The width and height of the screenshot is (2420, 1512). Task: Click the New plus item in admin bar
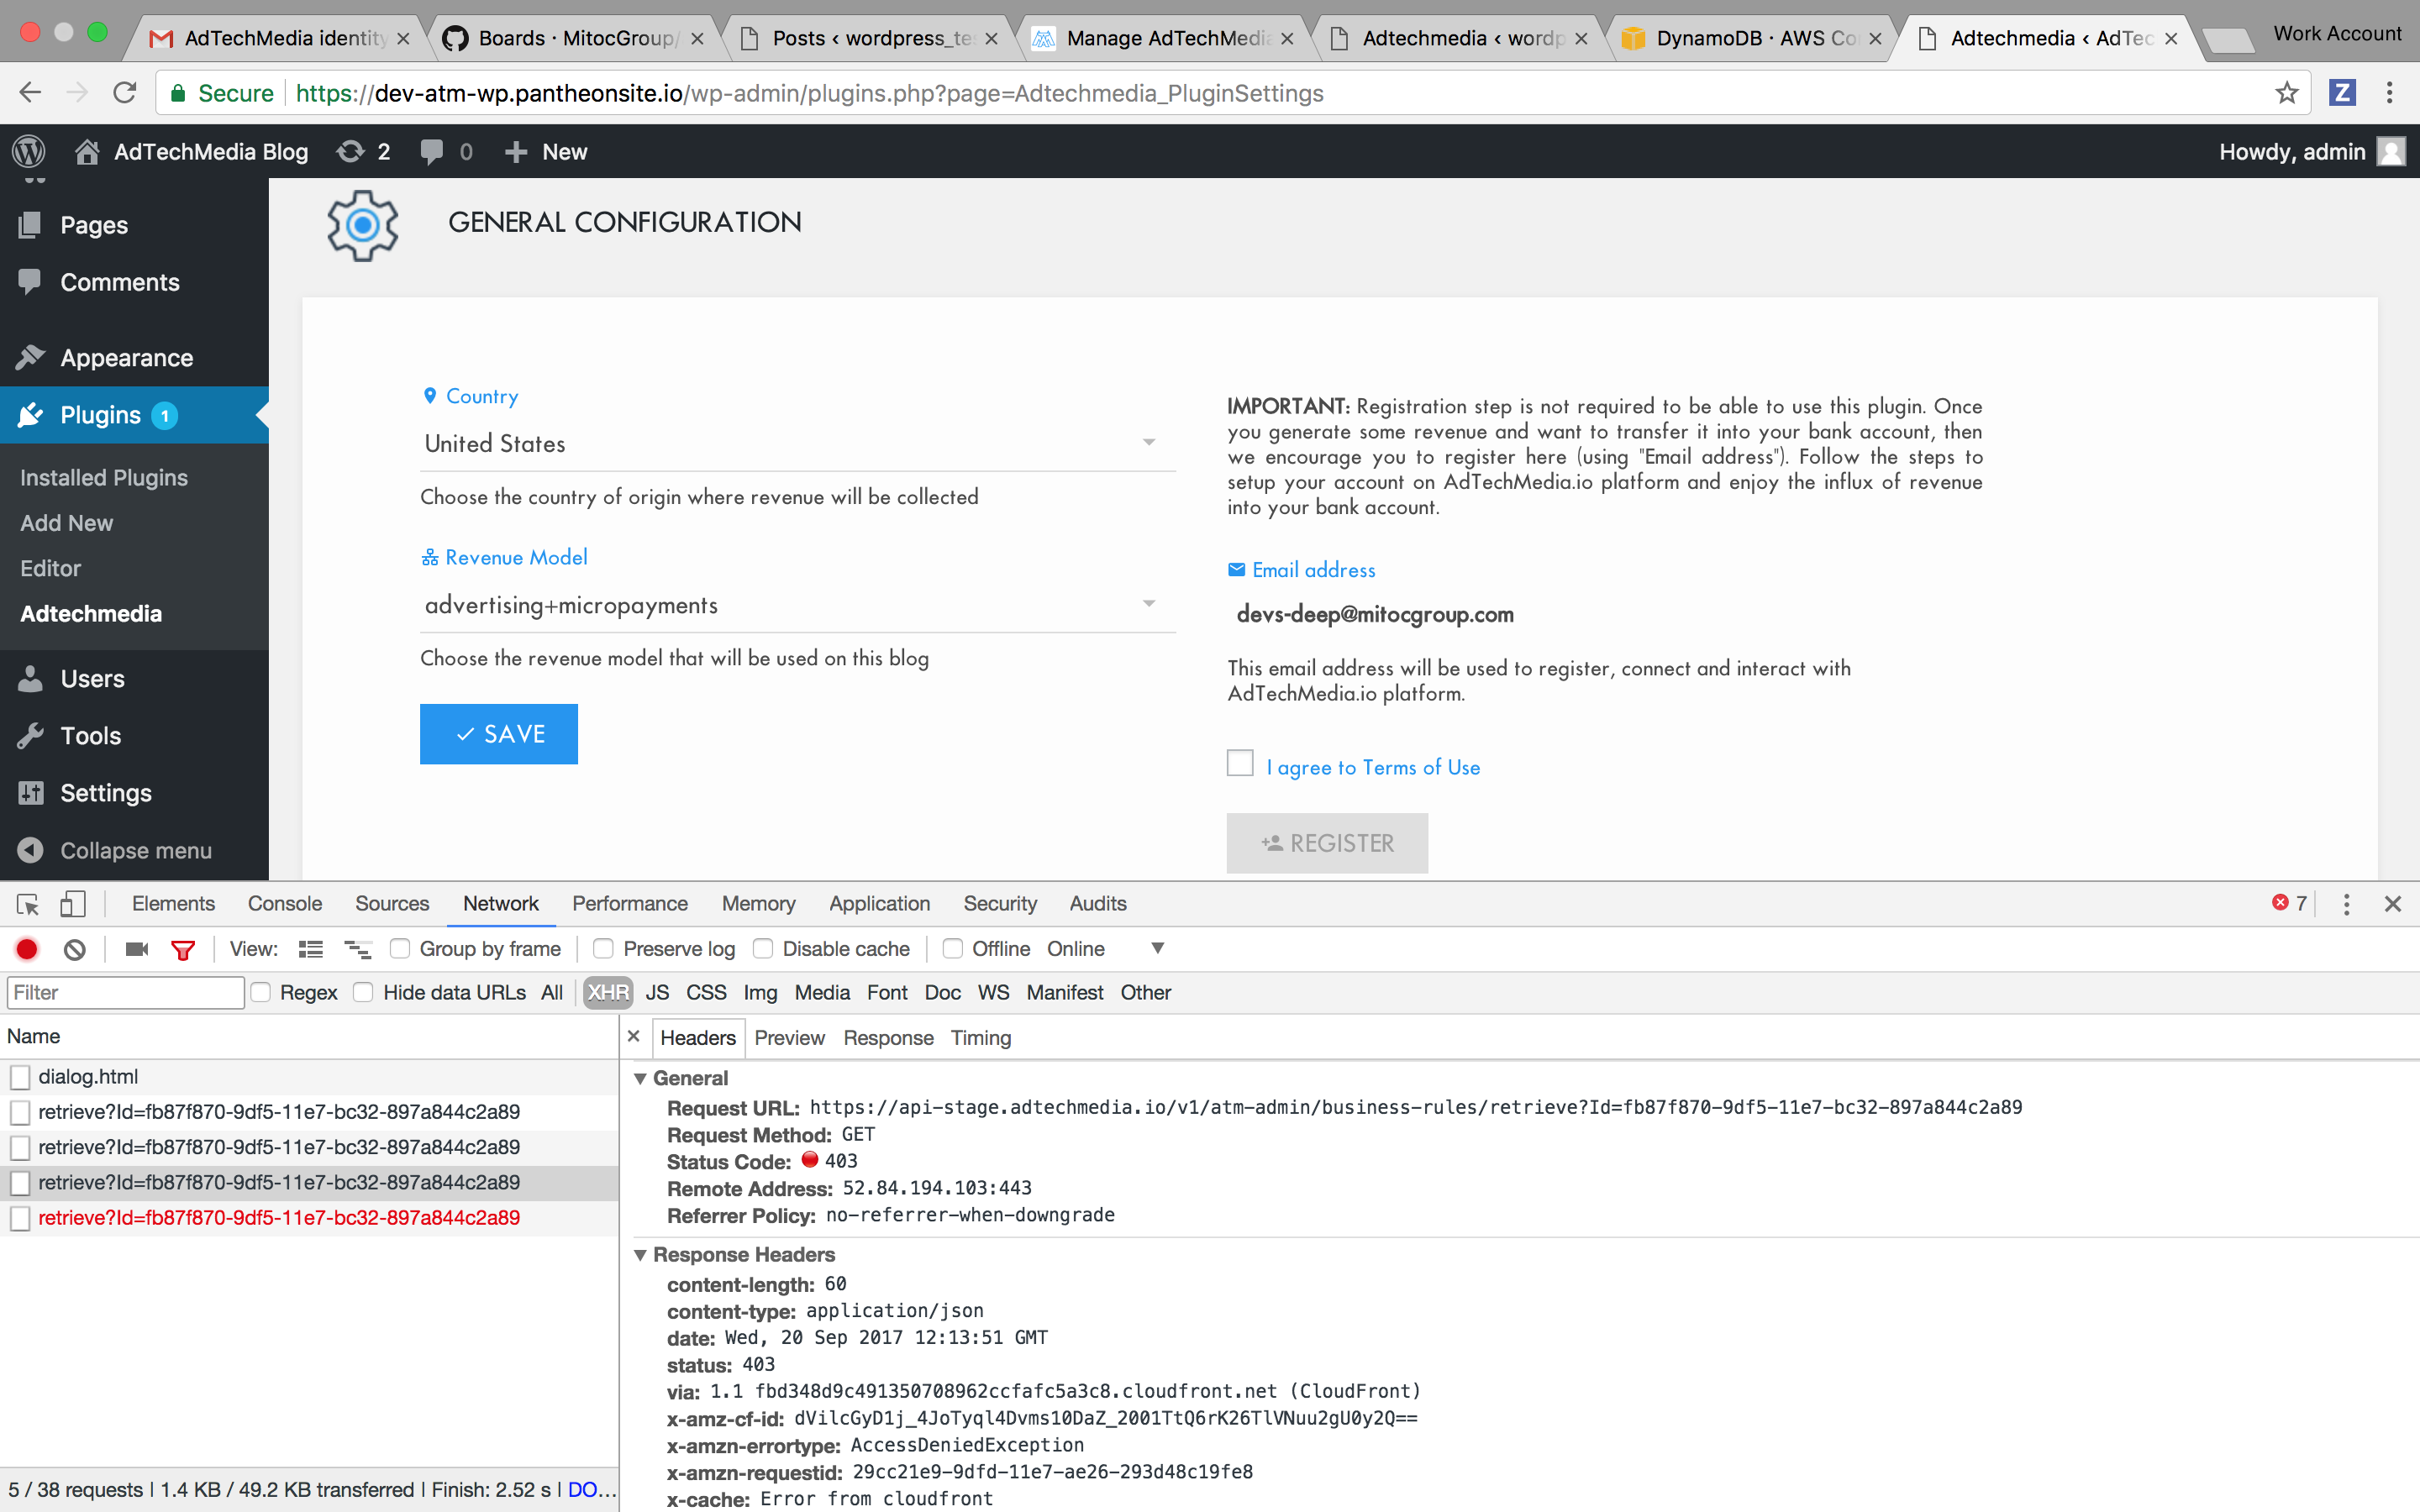546,151
